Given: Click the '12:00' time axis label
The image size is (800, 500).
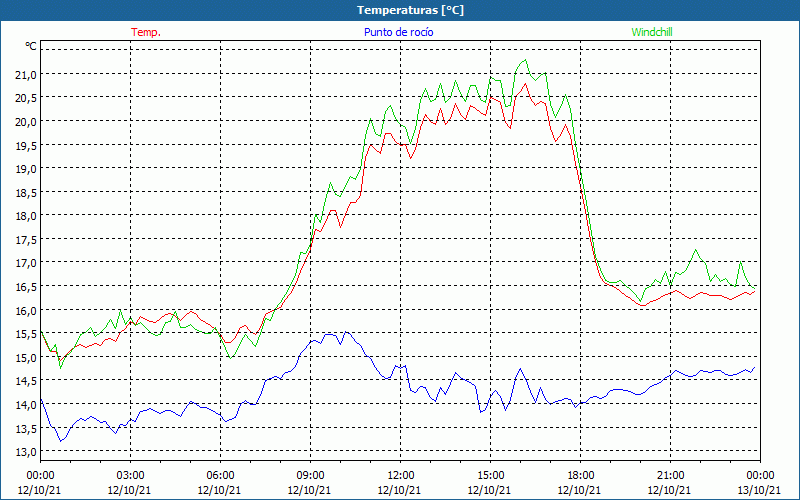Looking at the screenshot, I should click(x=401, y=476).
